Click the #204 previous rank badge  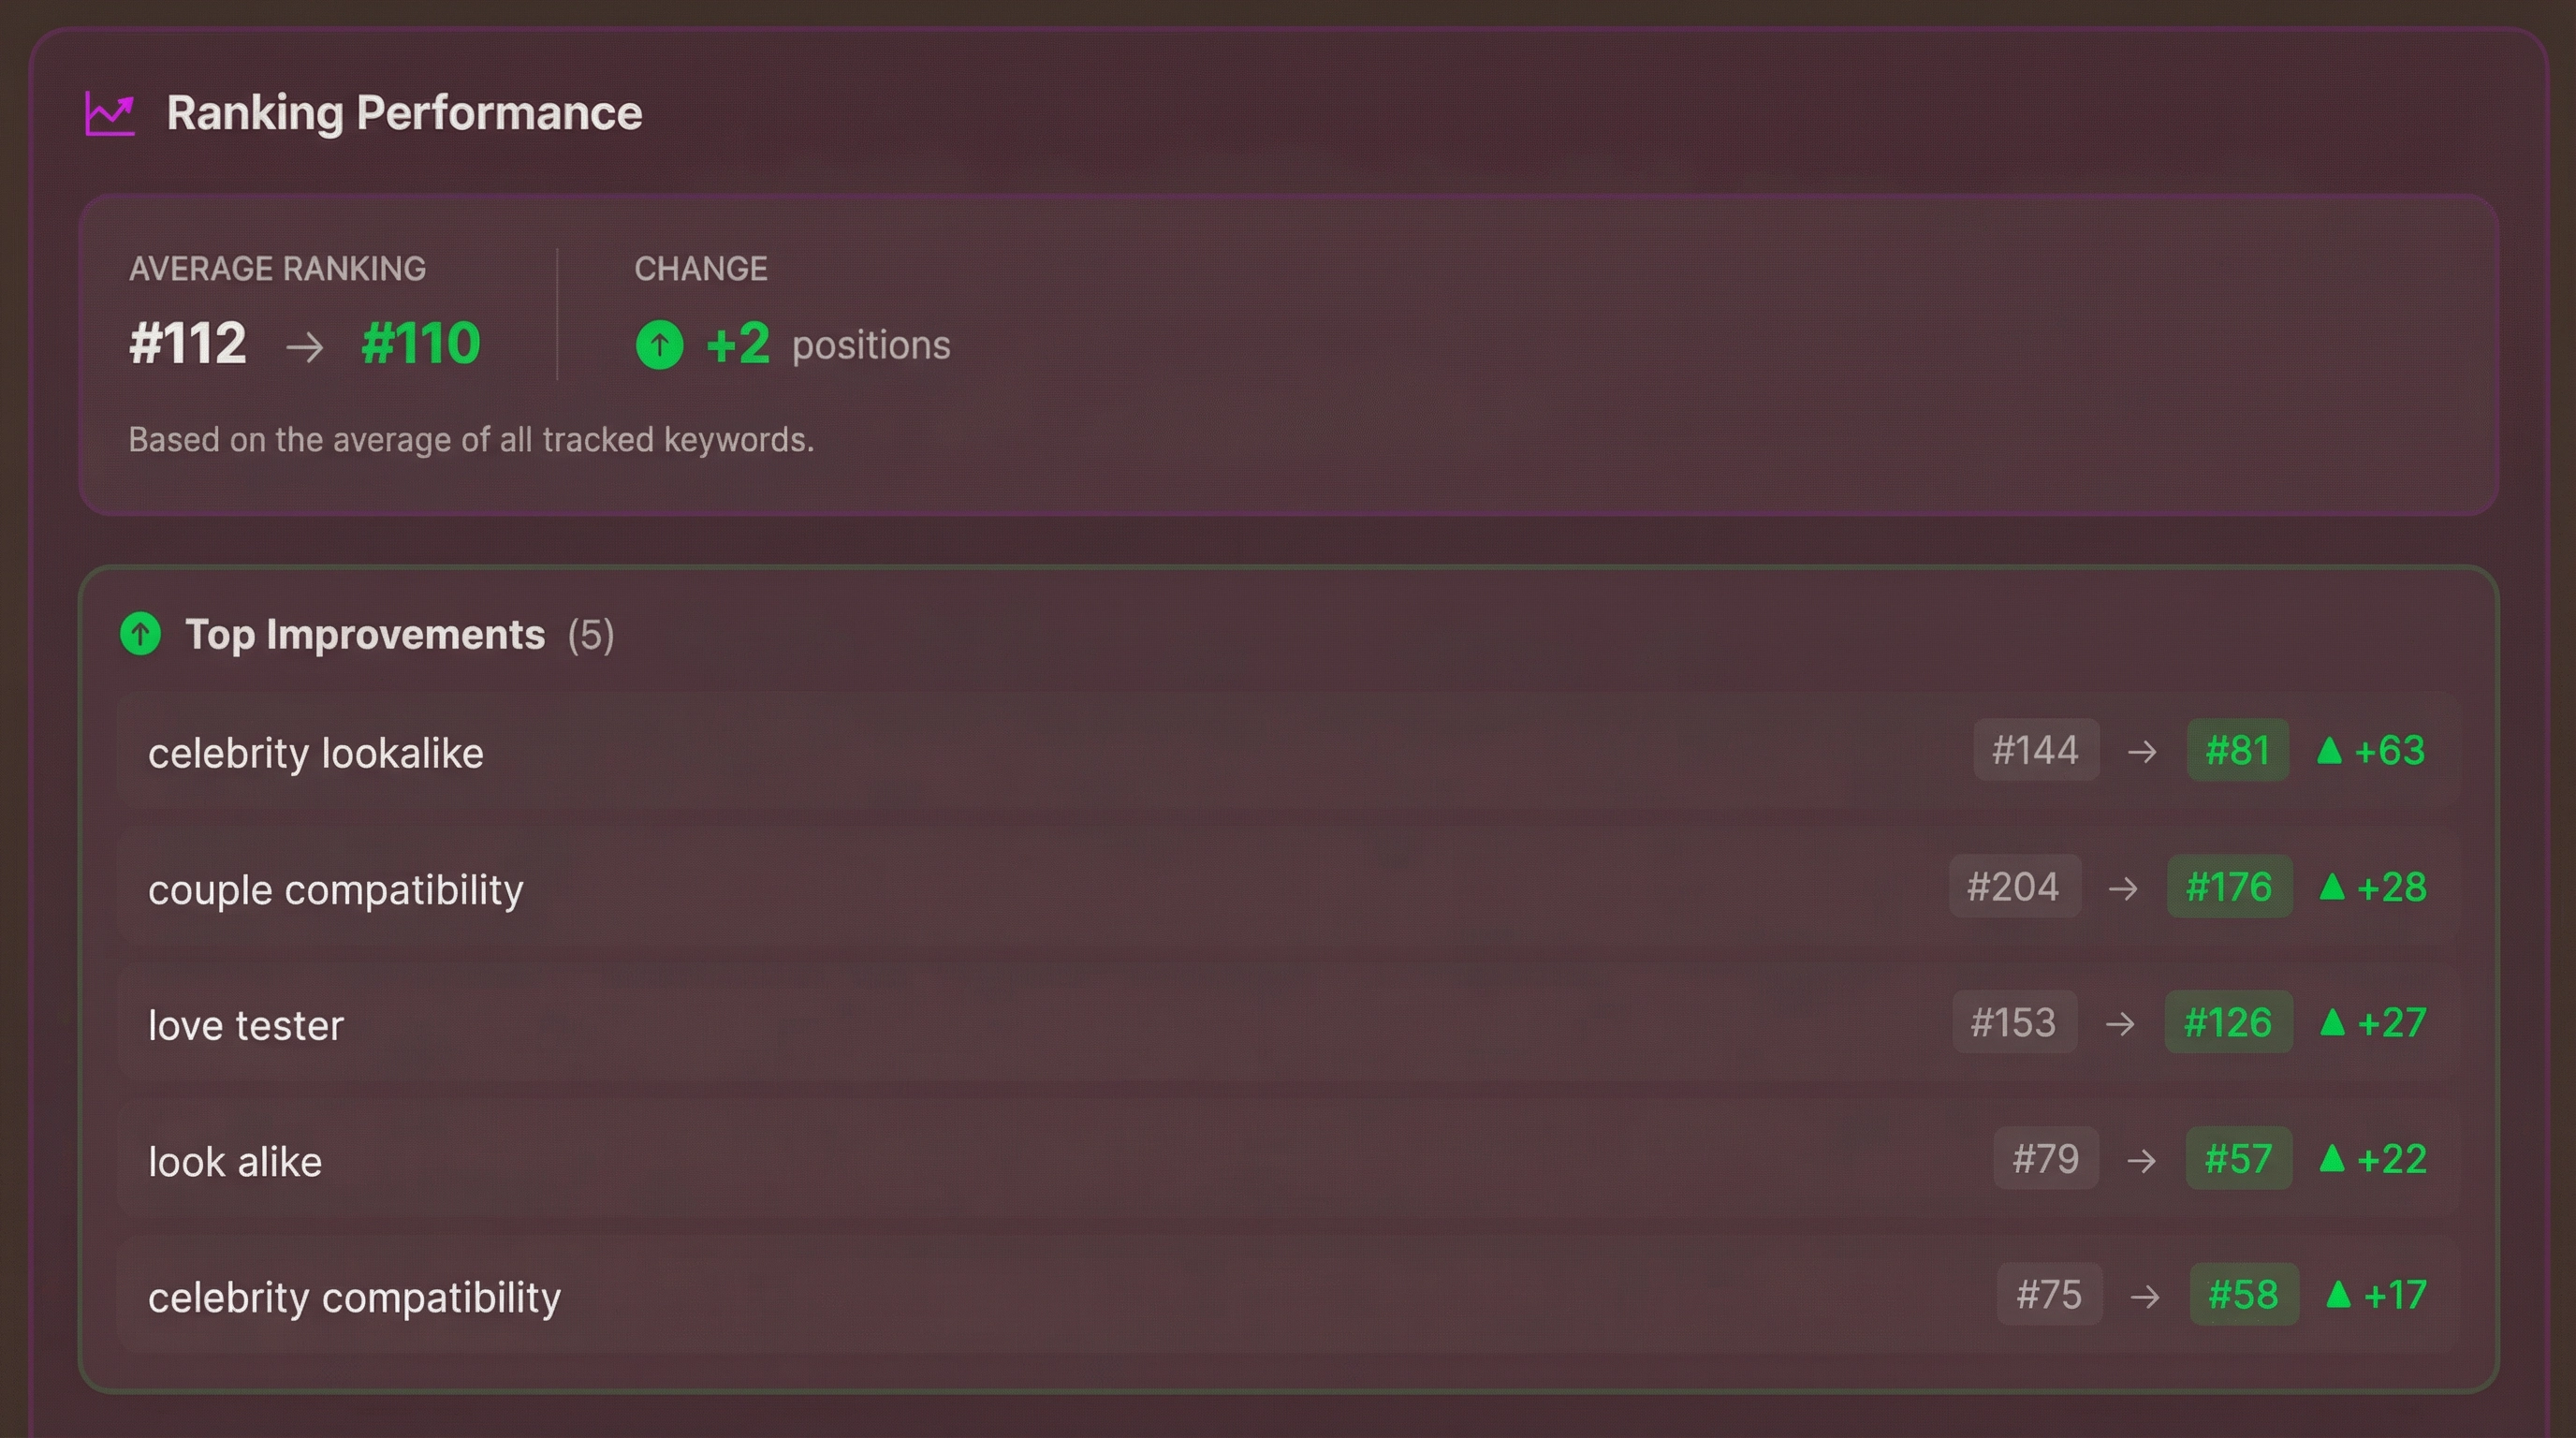(x=2014, y=886)
